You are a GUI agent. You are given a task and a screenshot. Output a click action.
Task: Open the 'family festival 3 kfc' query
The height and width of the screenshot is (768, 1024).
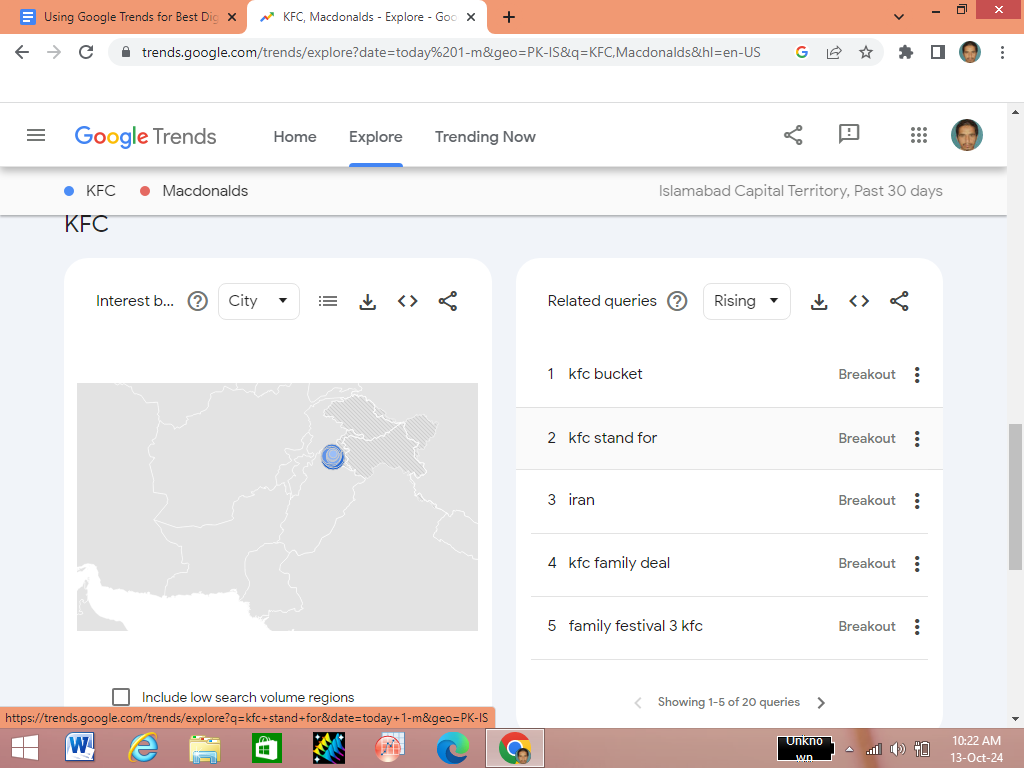pos(635,626)
